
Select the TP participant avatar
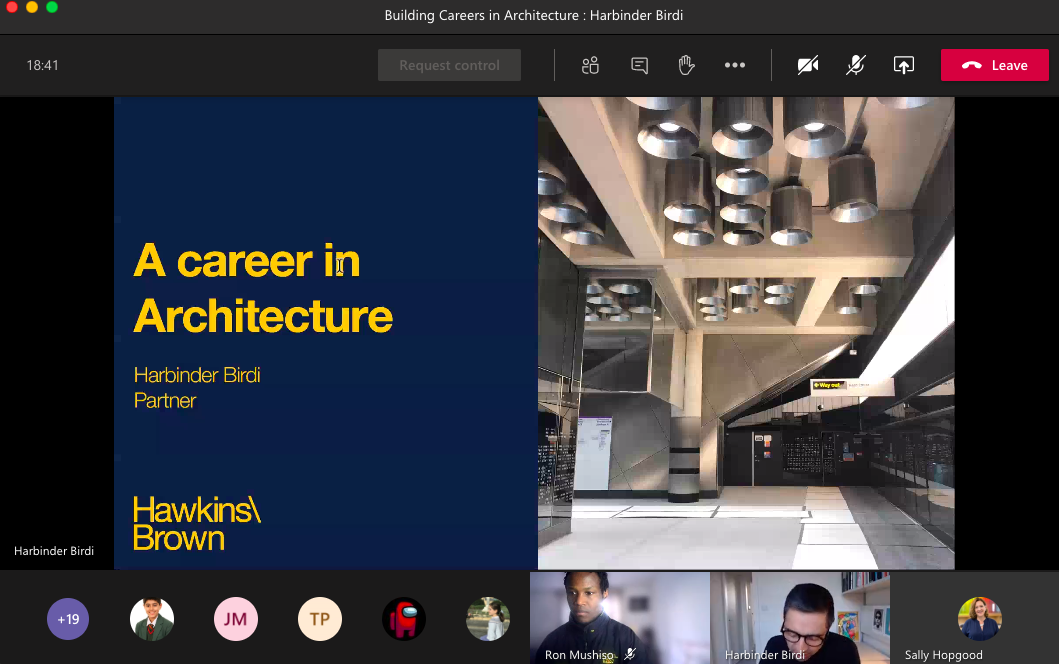[319, 619]
